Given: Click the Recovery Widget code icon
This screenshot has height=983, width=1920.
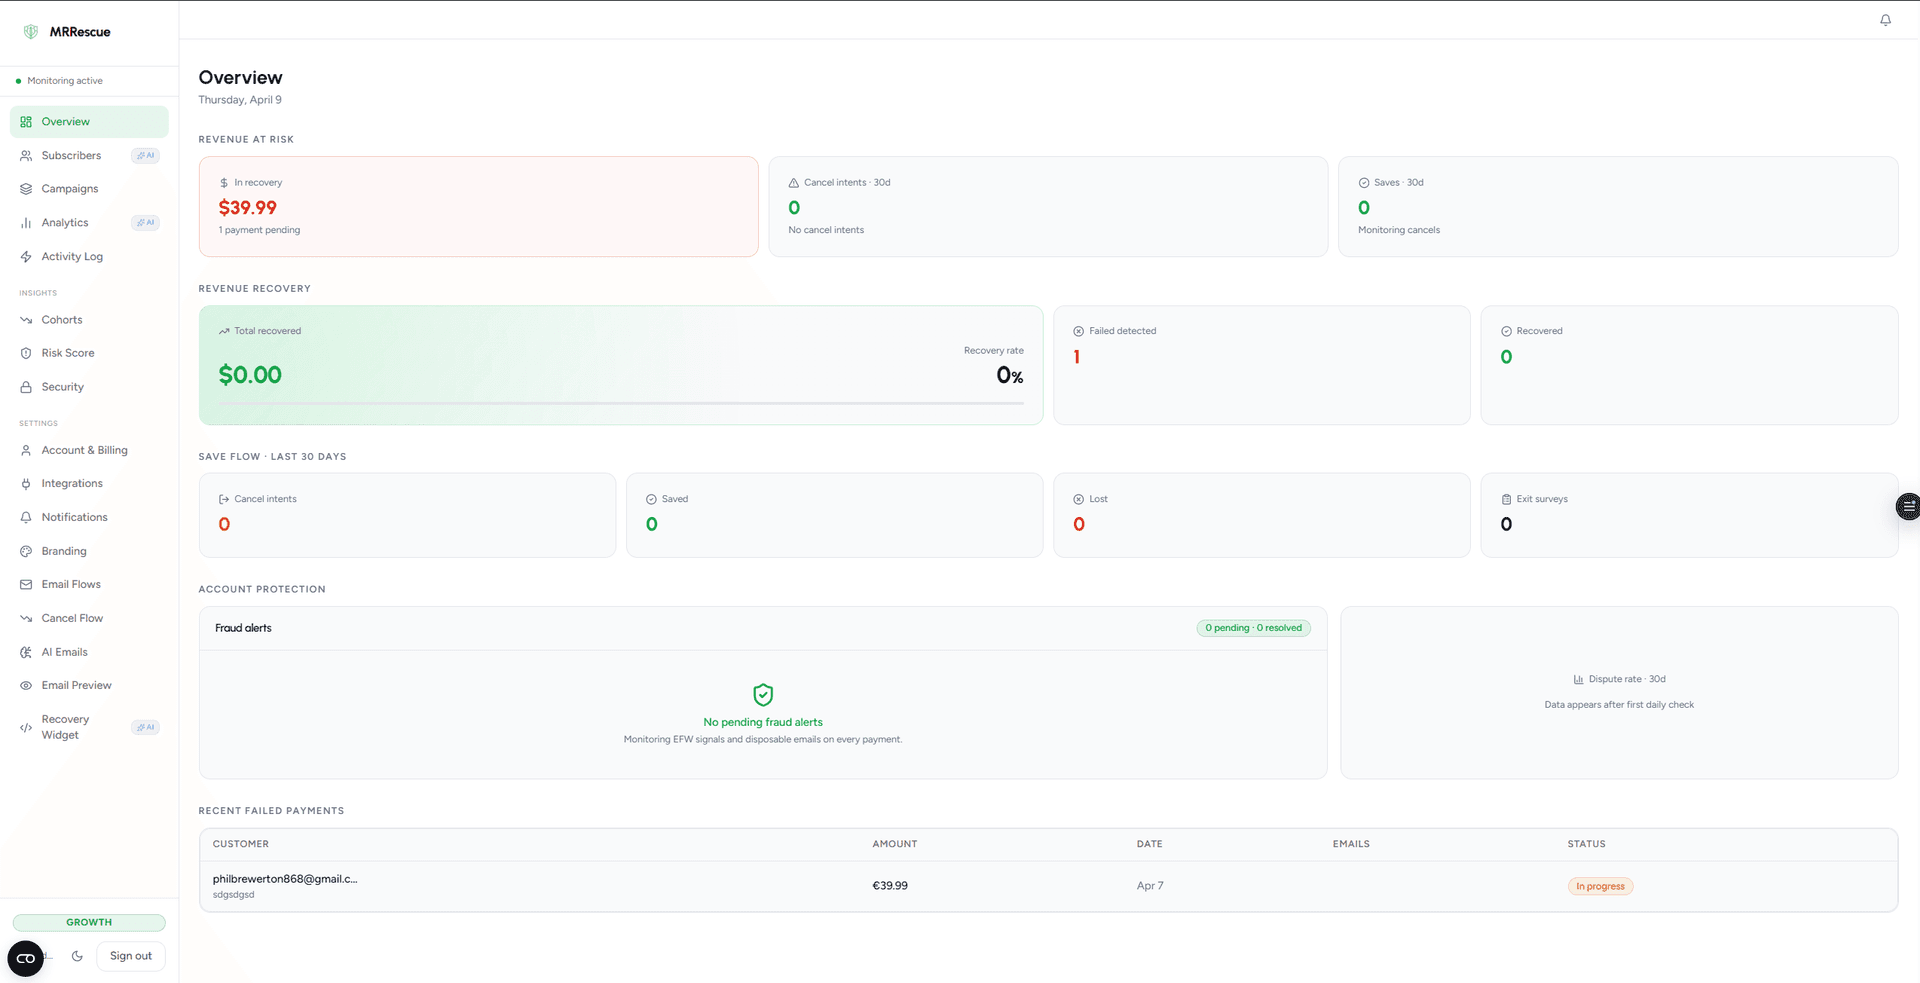Looking at the screenshot, I should tap(26, 728).
